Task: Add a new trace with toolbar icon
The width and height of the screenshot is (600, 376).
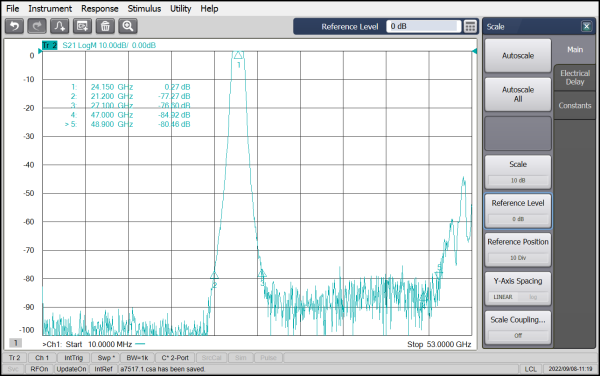Action: 60,26
